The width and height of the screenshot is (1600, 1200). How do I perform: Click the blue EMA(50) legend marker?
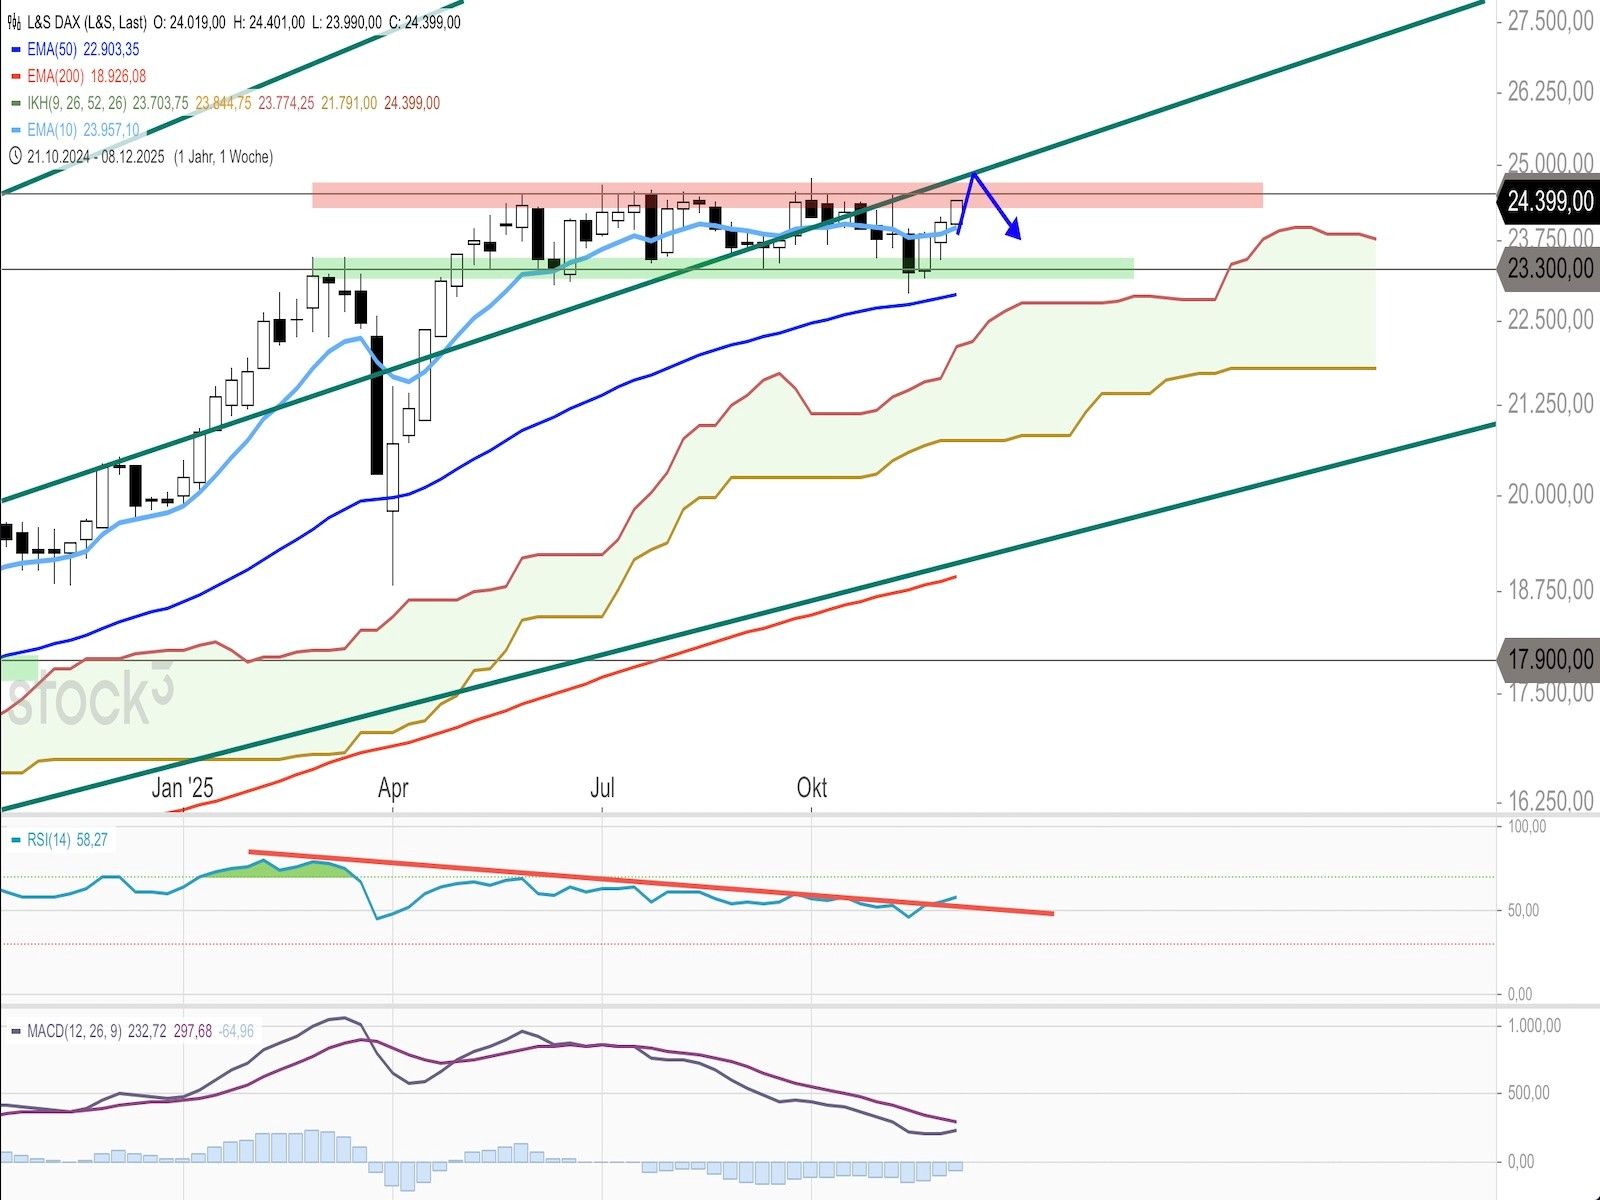tap(15, 50)
